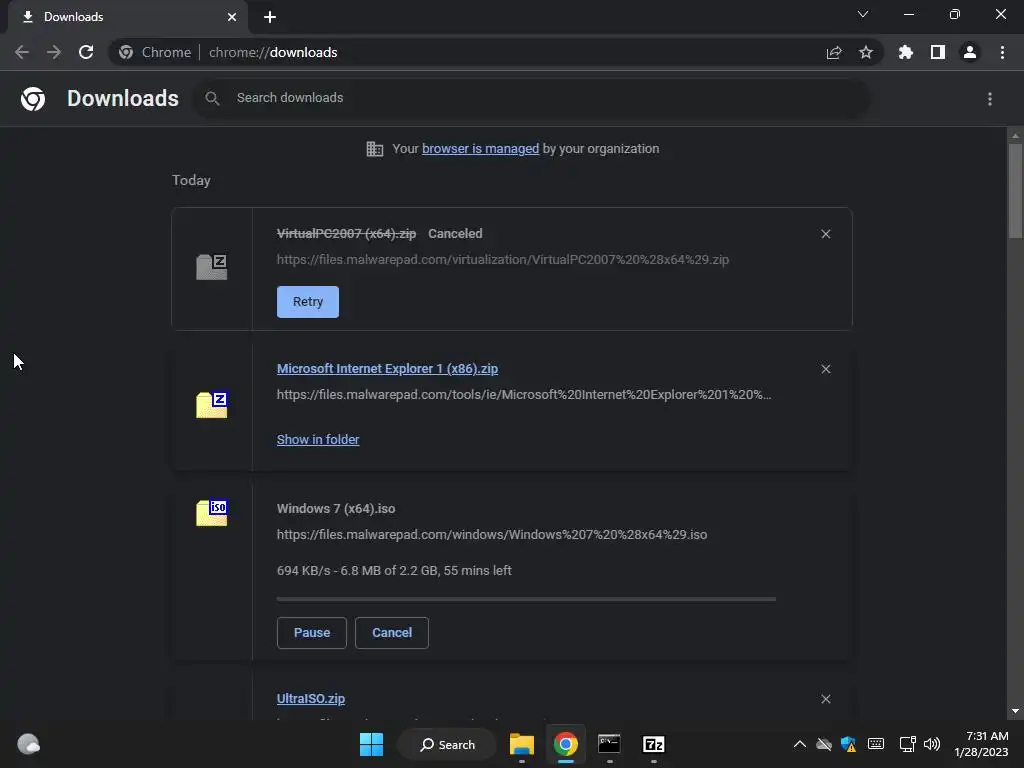Click the Windows 7 iso file icon

[212, 513]
